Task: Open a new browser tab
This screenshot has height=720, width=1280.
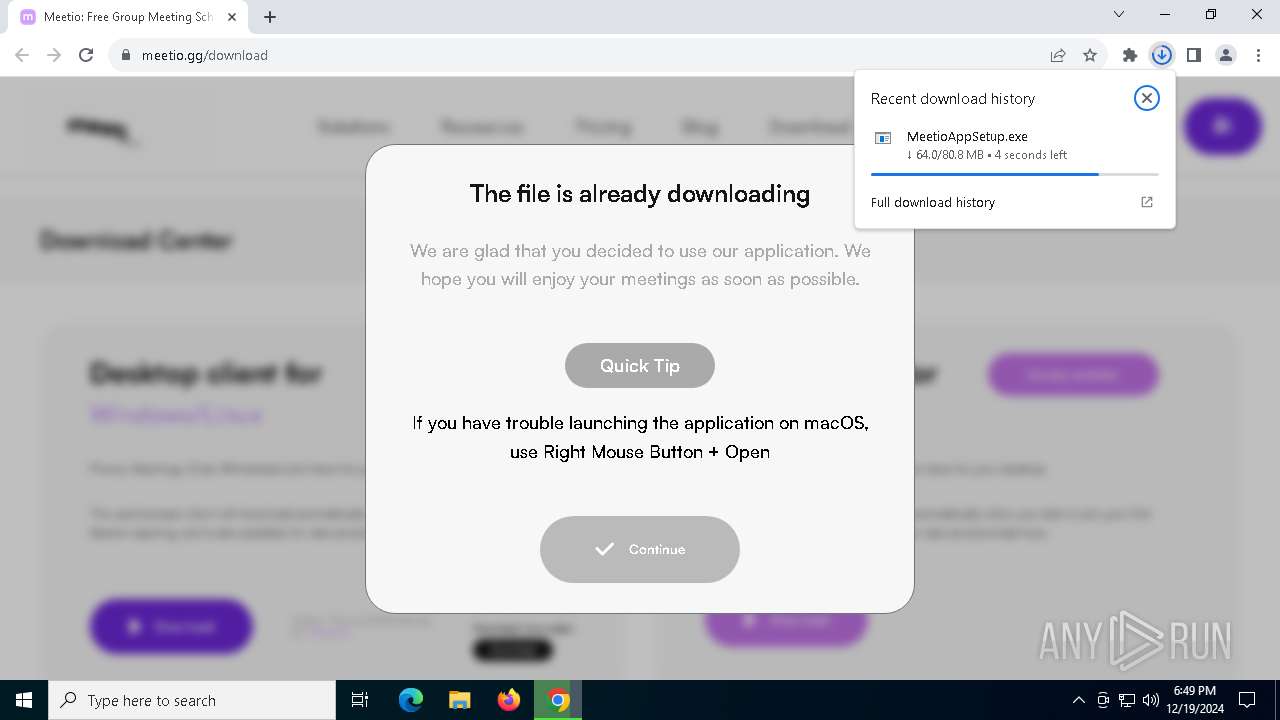Action: pyautogui.click(x=270, y=17)
